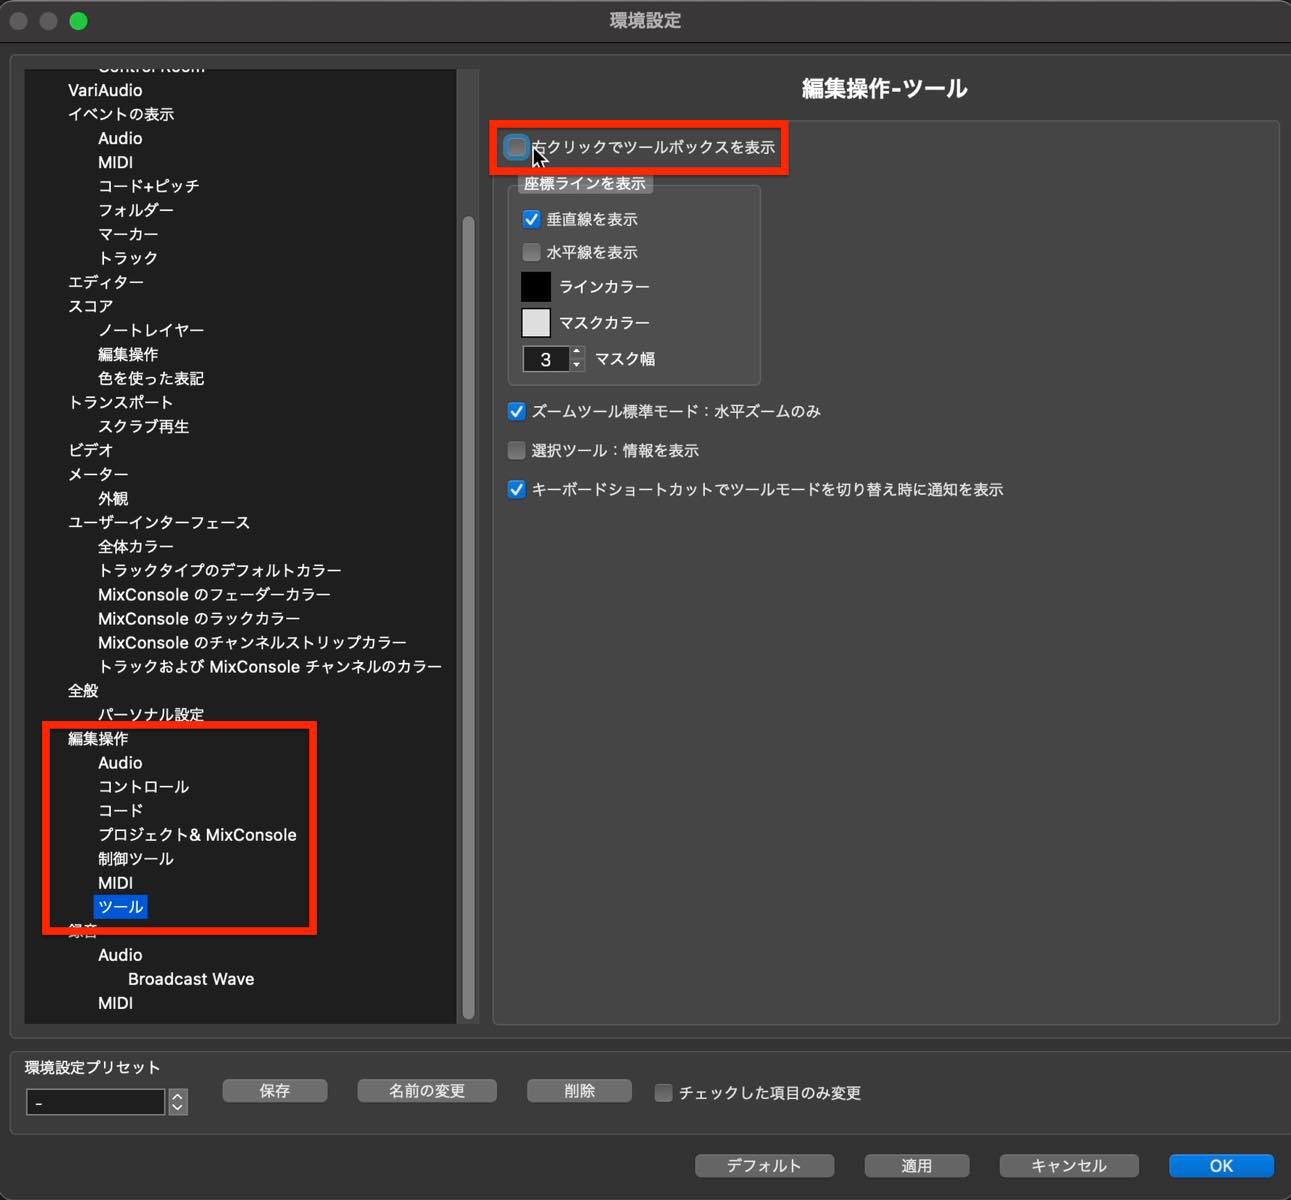
Task: Select トランスポート category
Action: pos(121,402)
